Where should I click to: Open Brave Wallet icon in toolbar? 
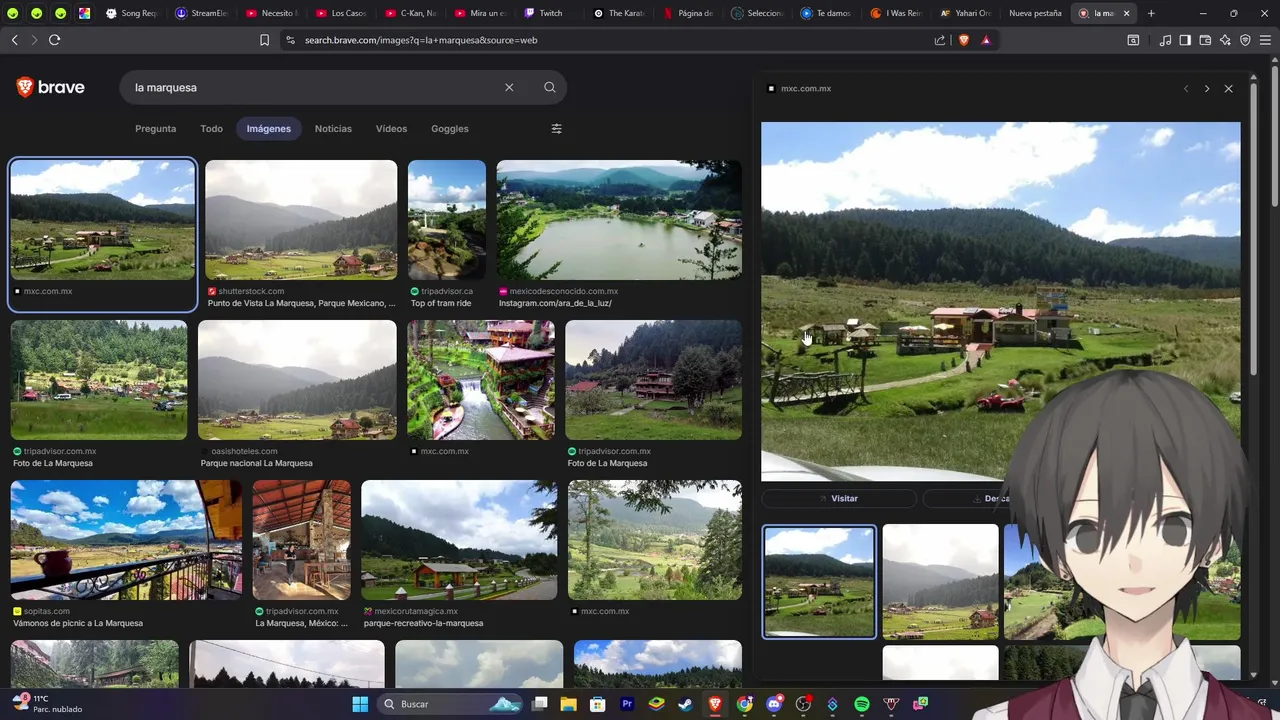coord(1205,40)
